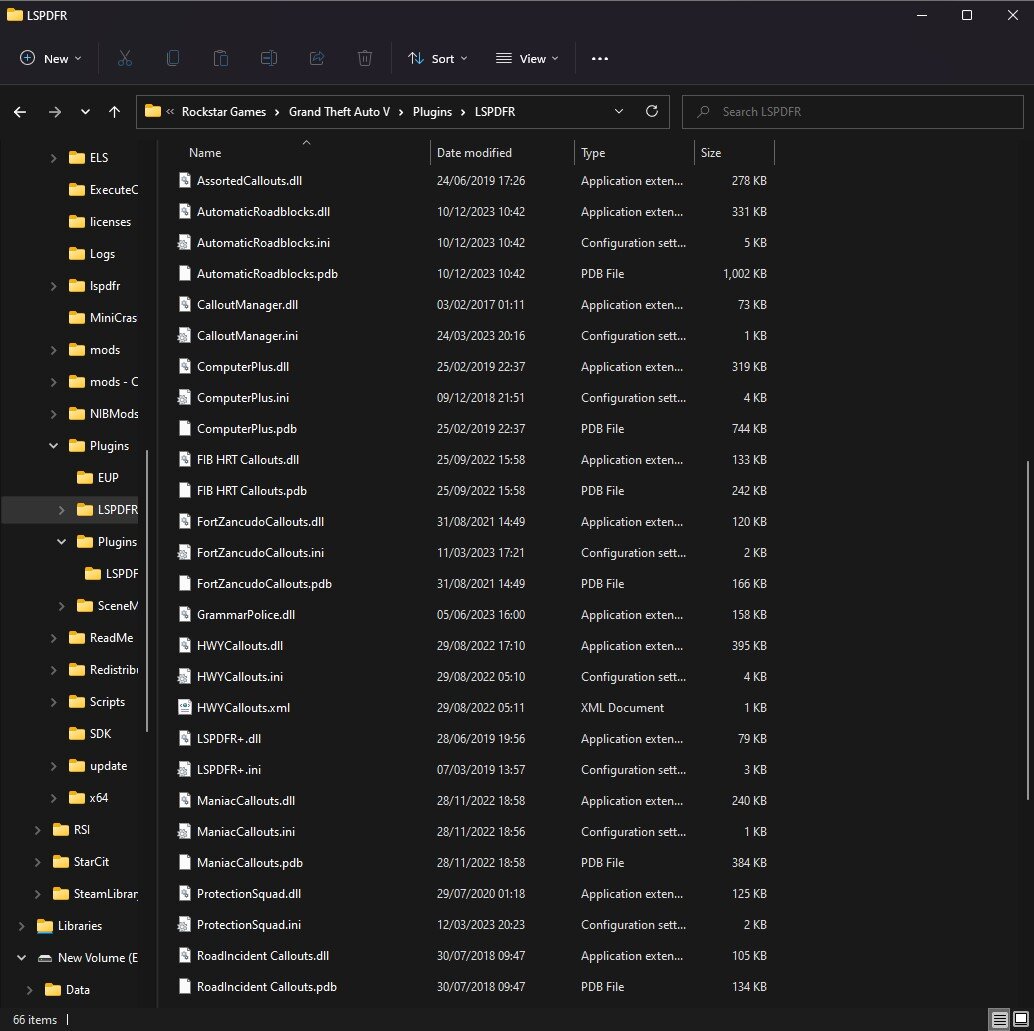Click the Cut scissors icon in toolbar
1034x1031 pixels.
pyautogui.click(x=125, y=59)
